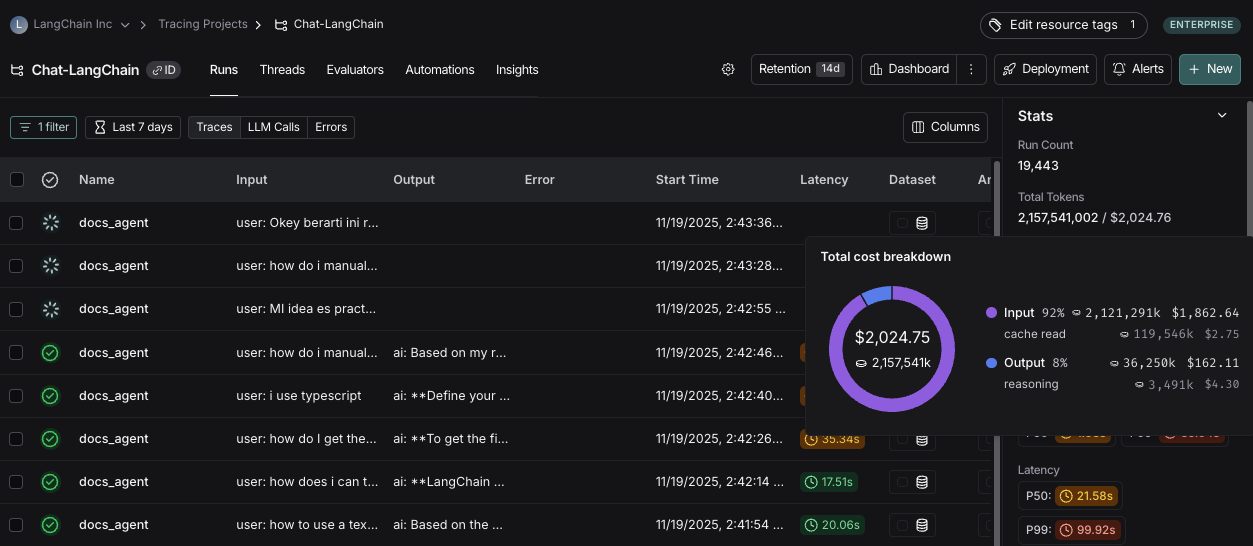Click the green New button

point(1210,69)
